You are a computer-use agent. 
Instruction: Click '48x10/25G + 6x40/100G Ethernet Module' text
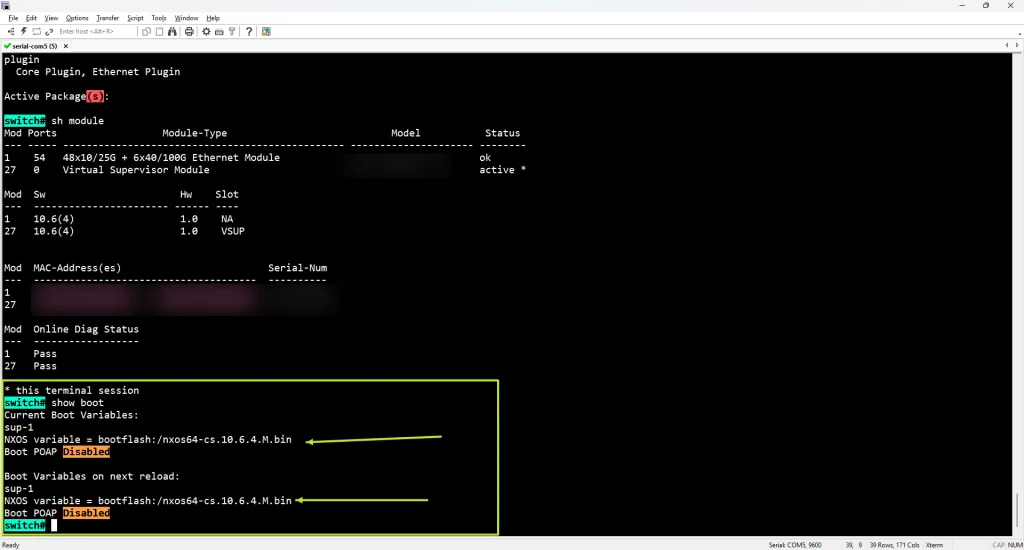point(171,157)
